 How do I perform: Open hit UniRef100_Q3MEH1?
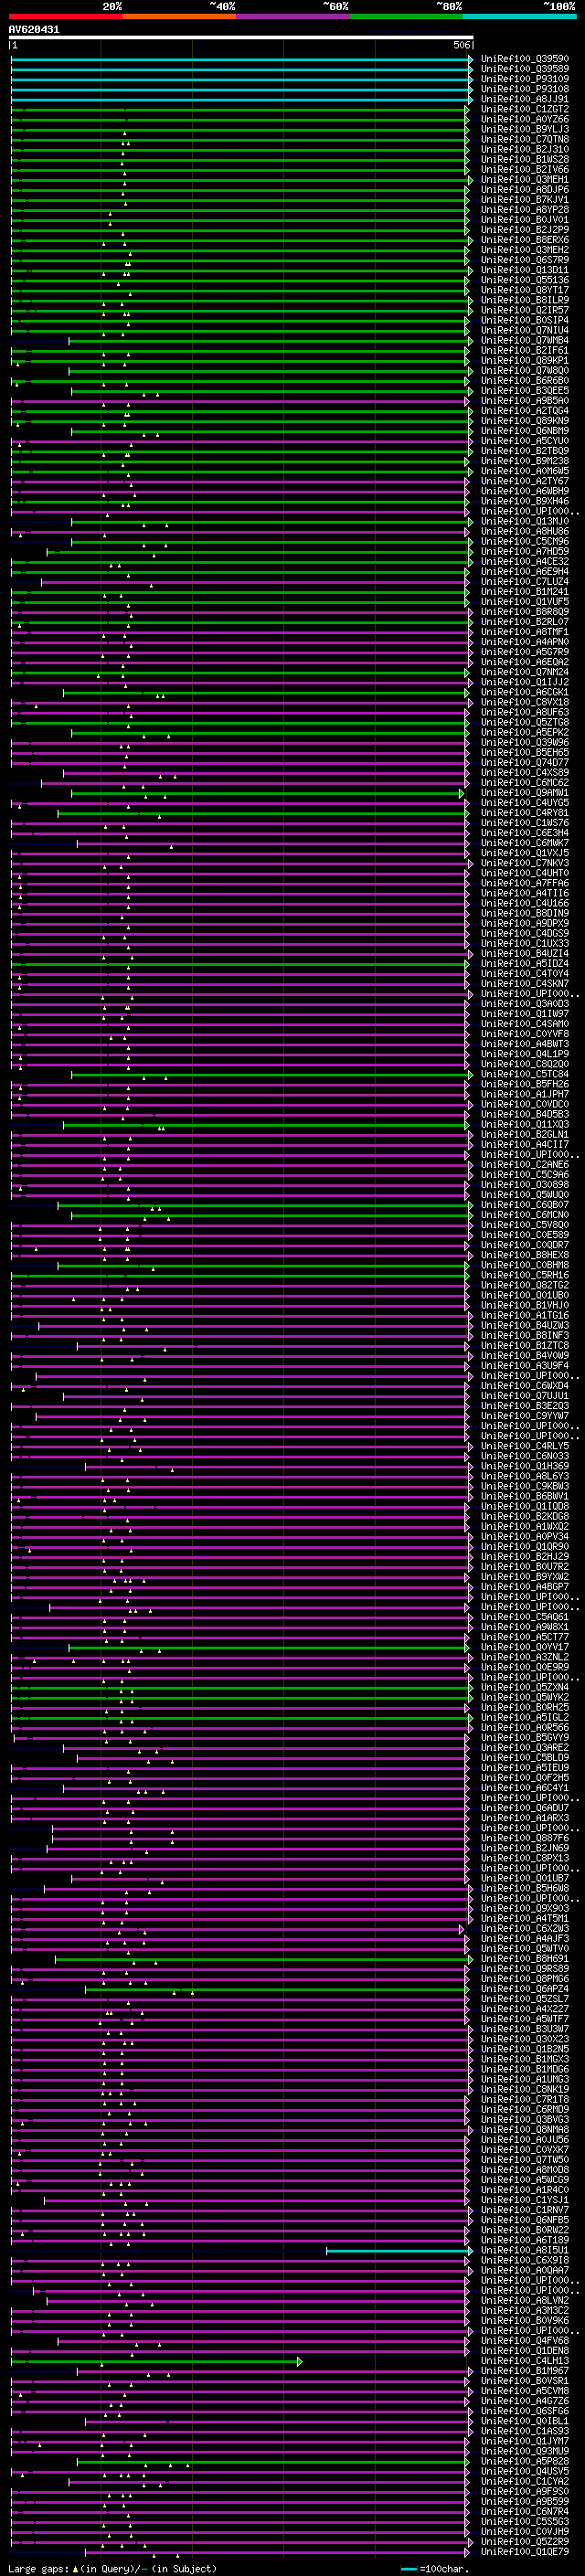[x=525, y=179]
